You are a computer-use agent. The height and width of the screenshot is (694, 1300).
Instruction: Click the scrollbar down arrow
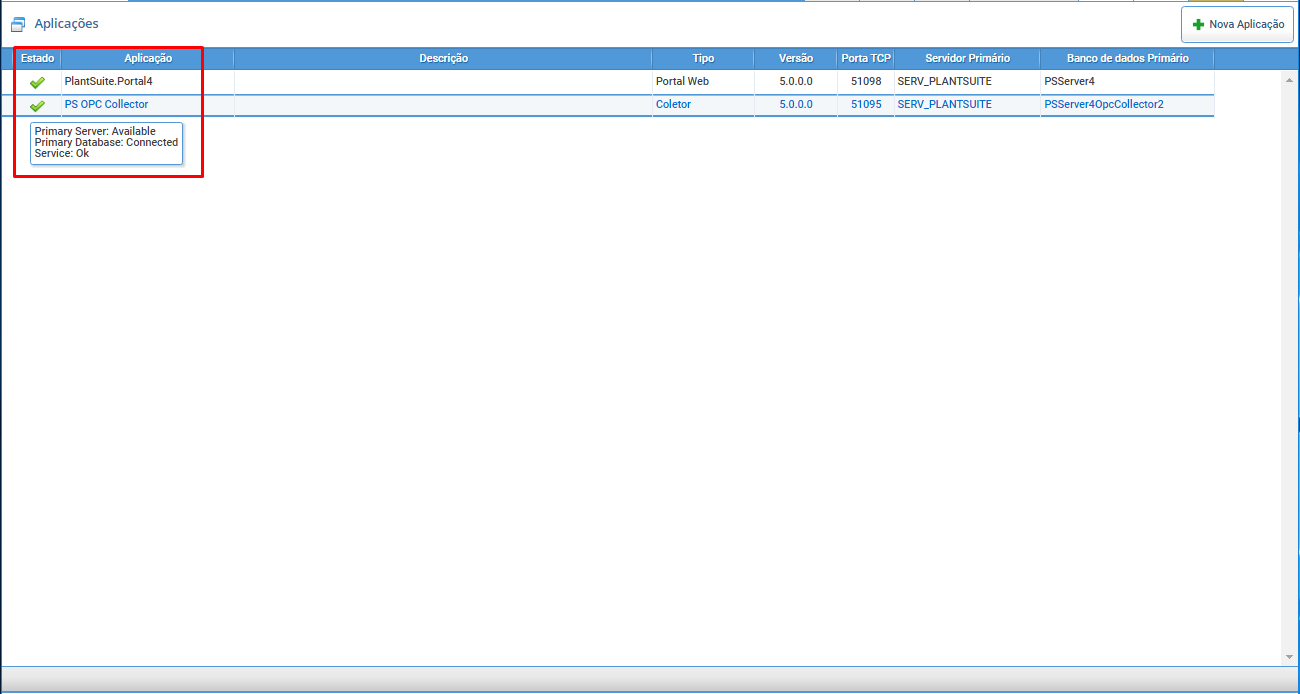click(x=1288, y=657)
